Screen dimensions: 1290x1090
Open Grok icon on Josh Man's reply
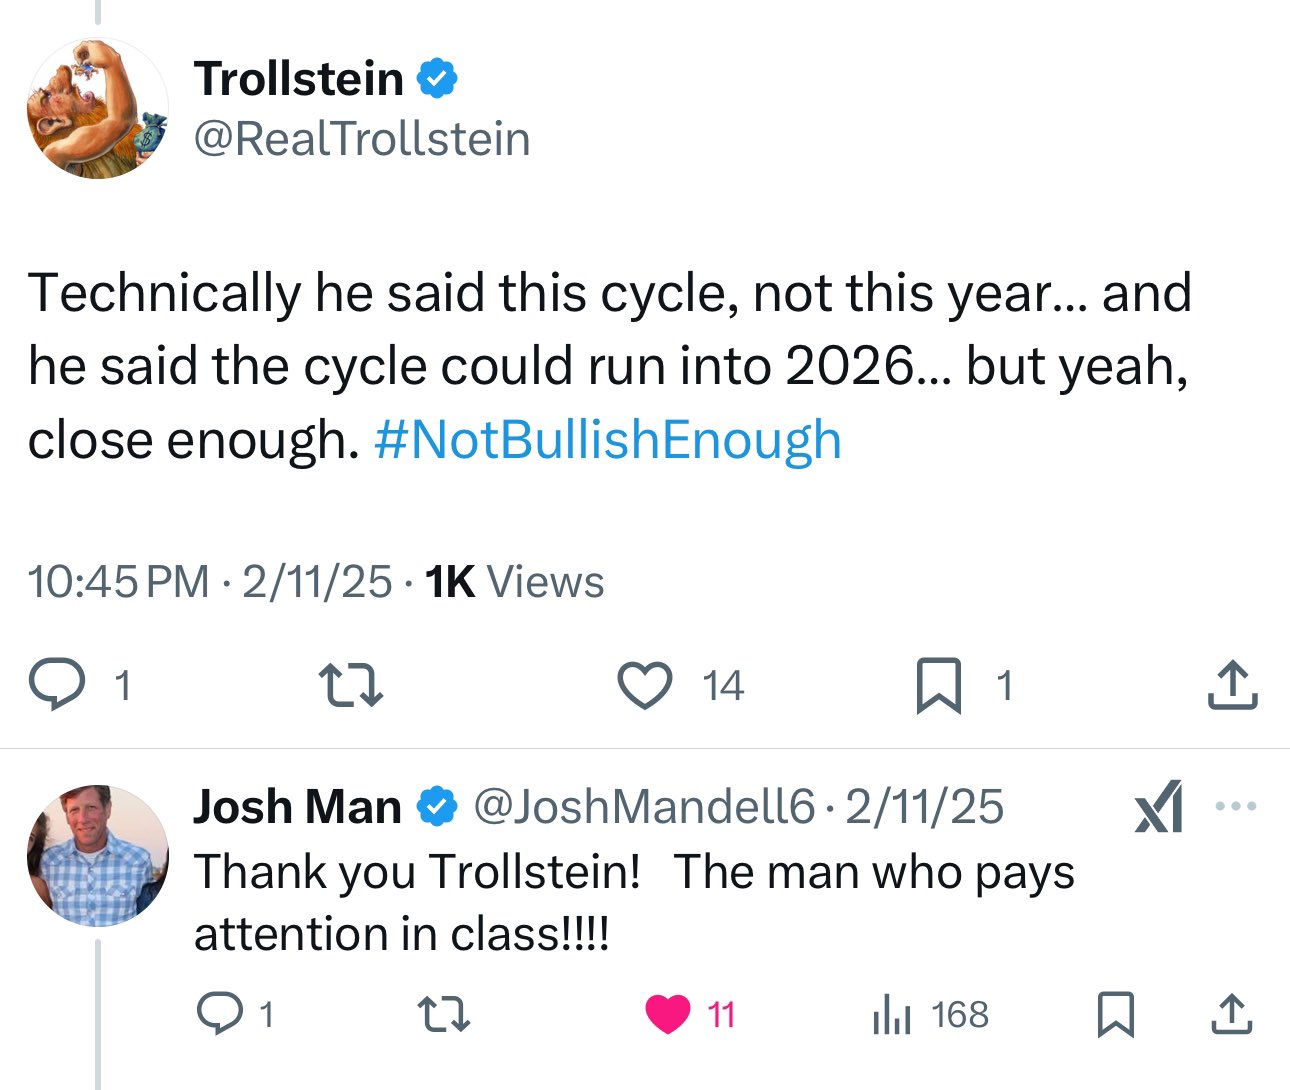1159,806
